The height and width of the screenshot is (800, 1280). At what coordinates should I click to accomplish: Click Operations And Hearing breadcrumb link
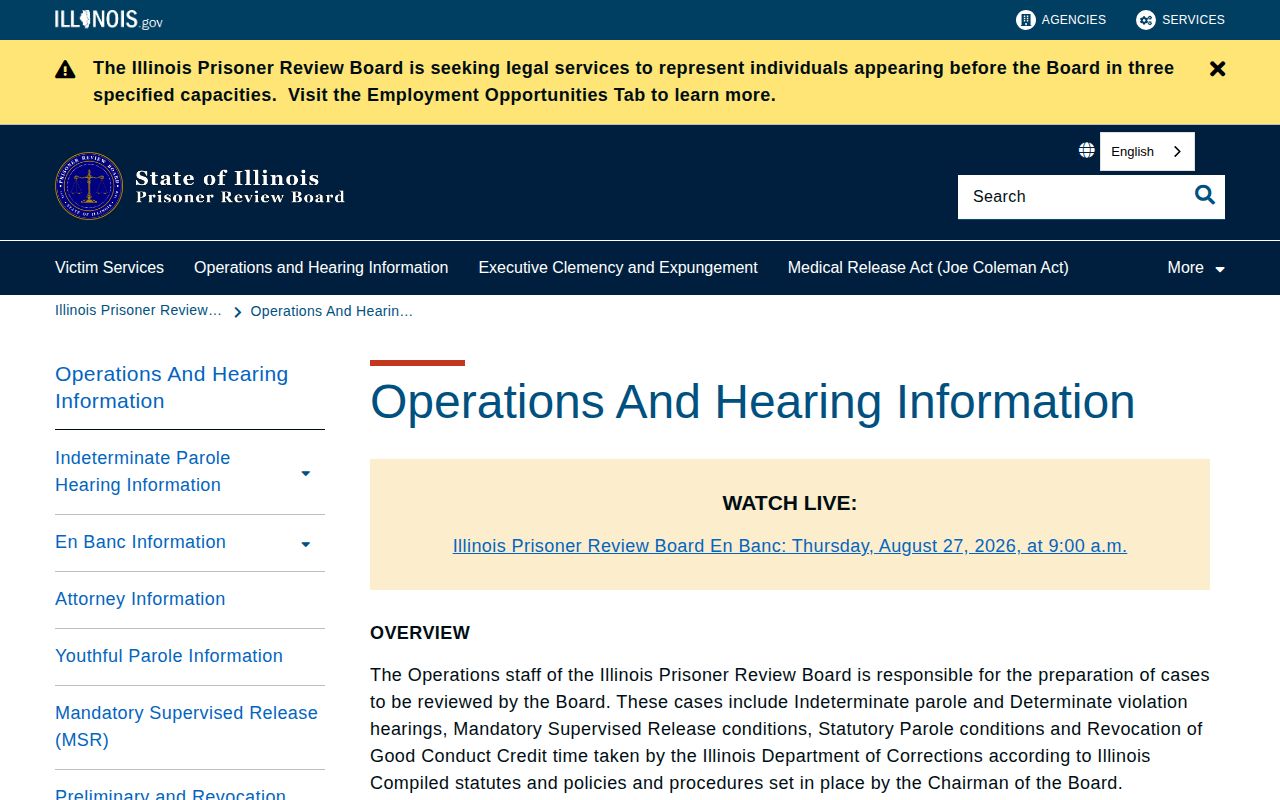pyautogui.click(x=331, y=311)
